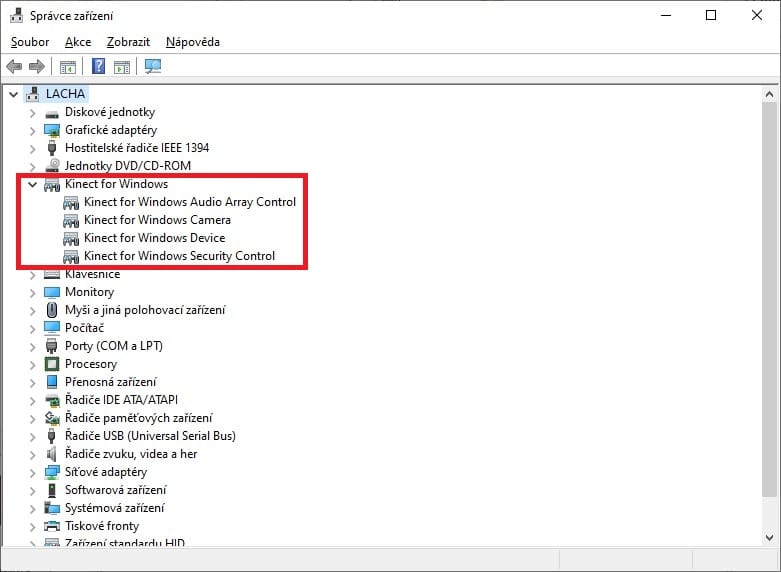The height and width of the screenshot is (572, 781).
Task: Click the Kinect for Windows Device icon
Action: point(71,238)
